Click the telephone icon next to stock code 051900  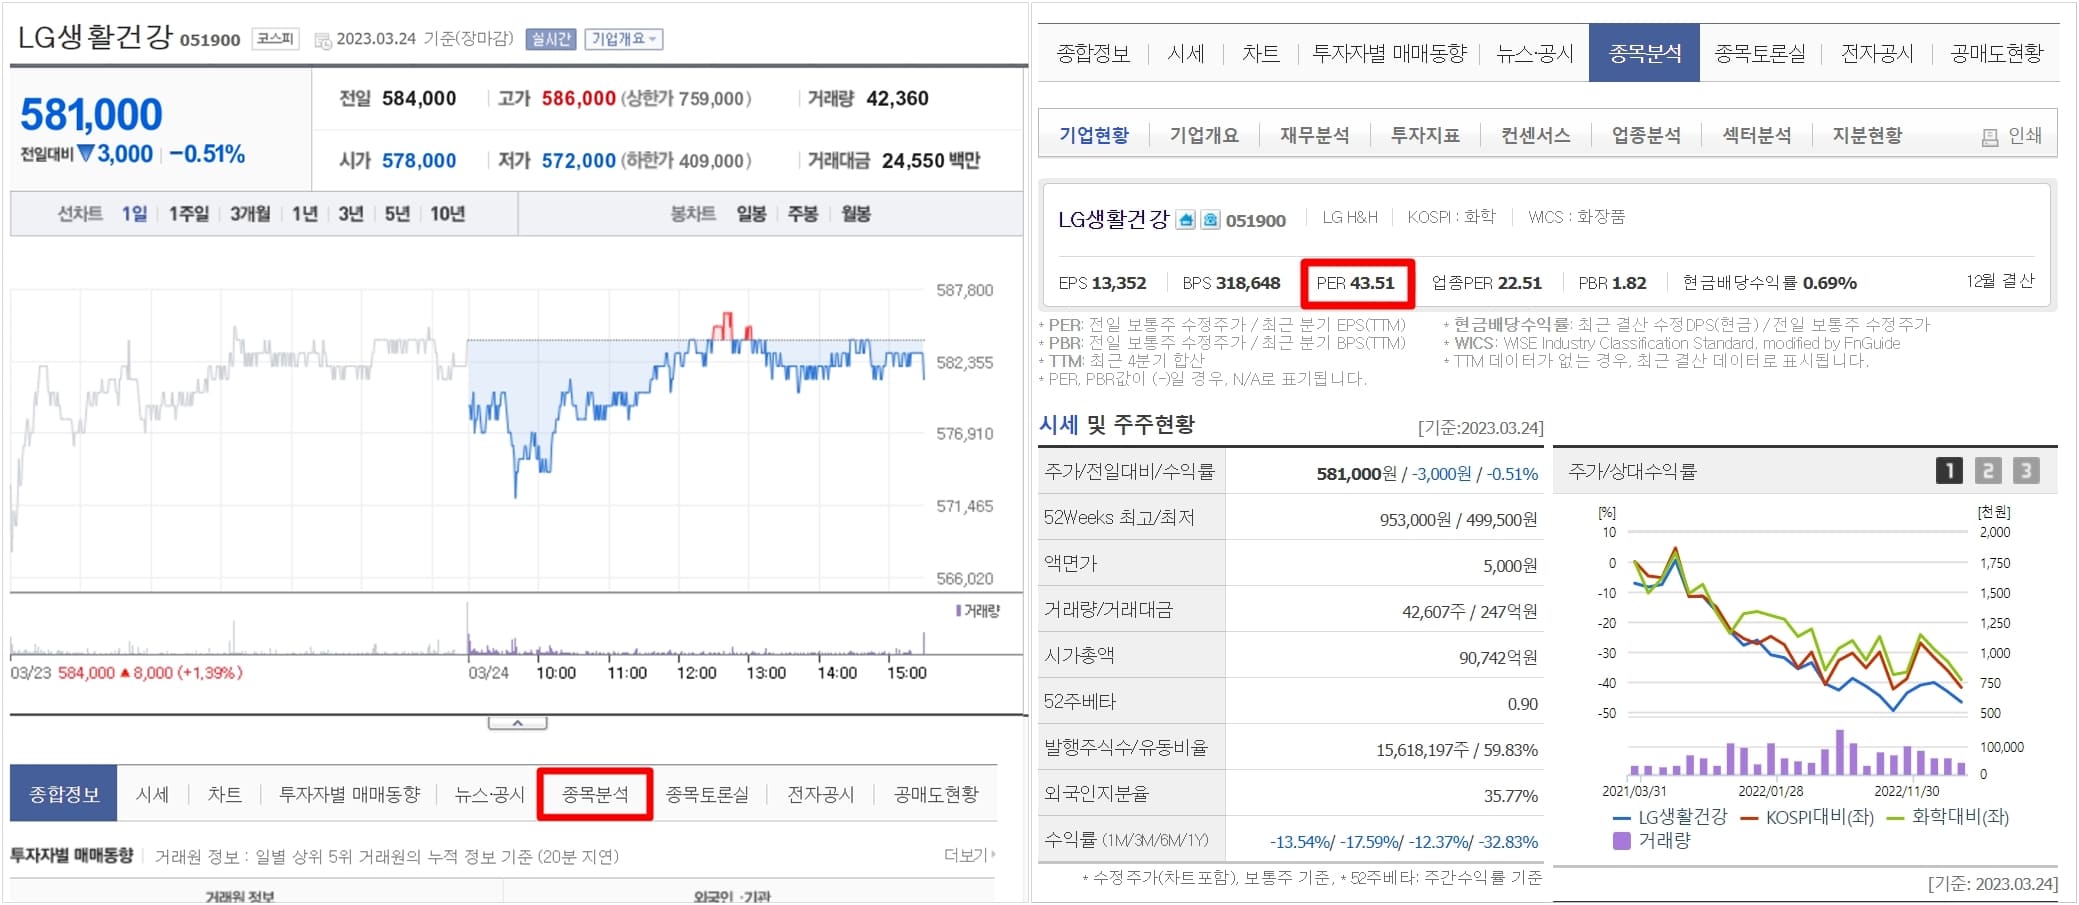tap(1210, 220)
